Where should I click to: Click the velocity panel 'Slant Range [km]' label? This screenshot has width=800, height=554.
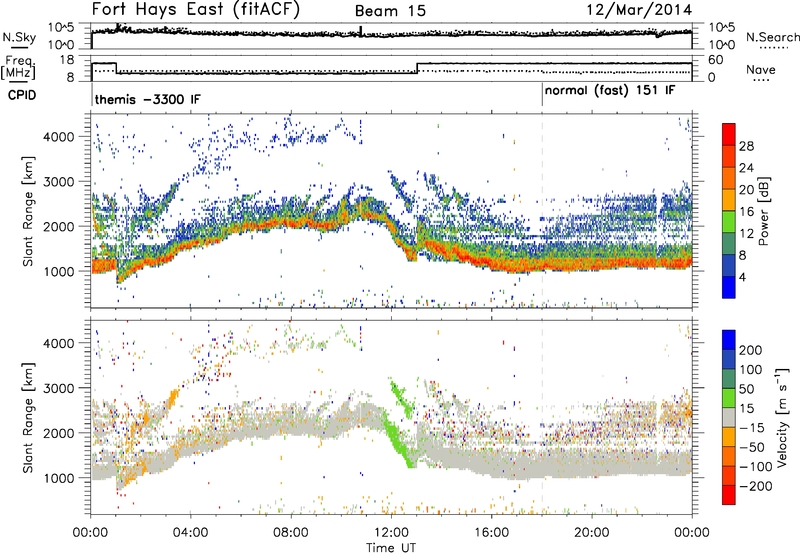coord(28,418)
